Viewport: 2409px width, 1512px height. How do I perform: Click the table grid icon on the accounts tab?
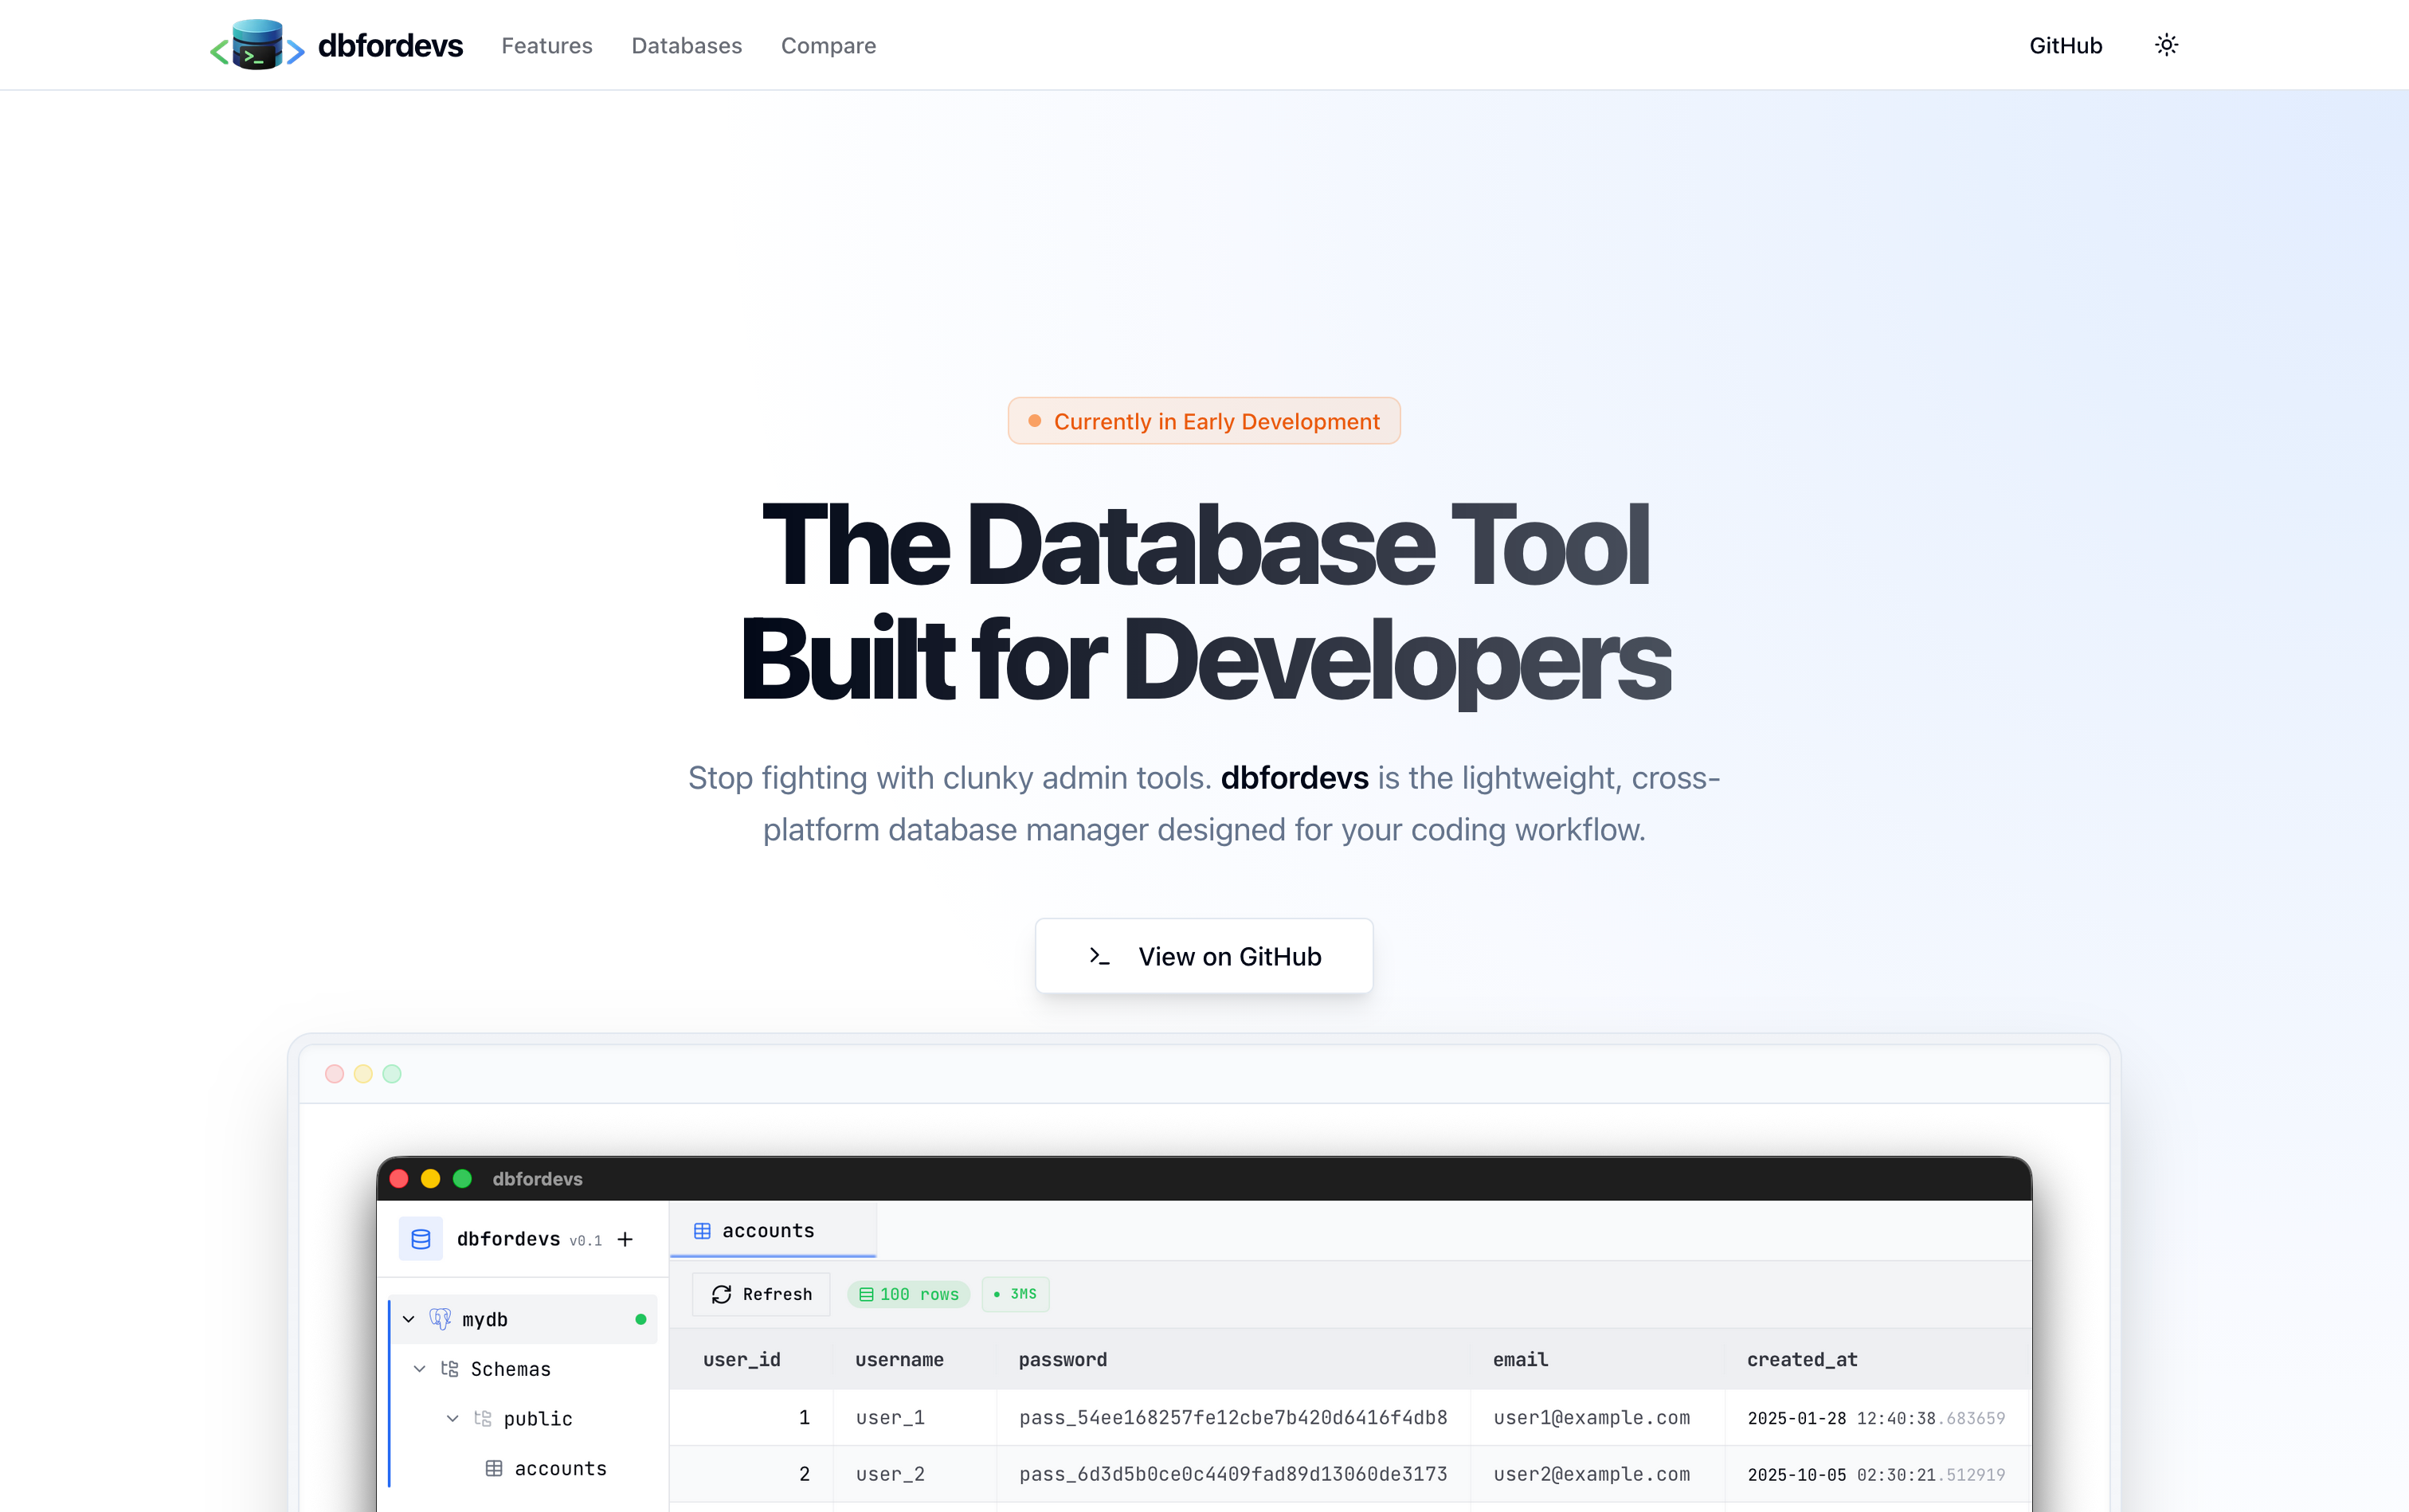click(x=702, y=1230)
